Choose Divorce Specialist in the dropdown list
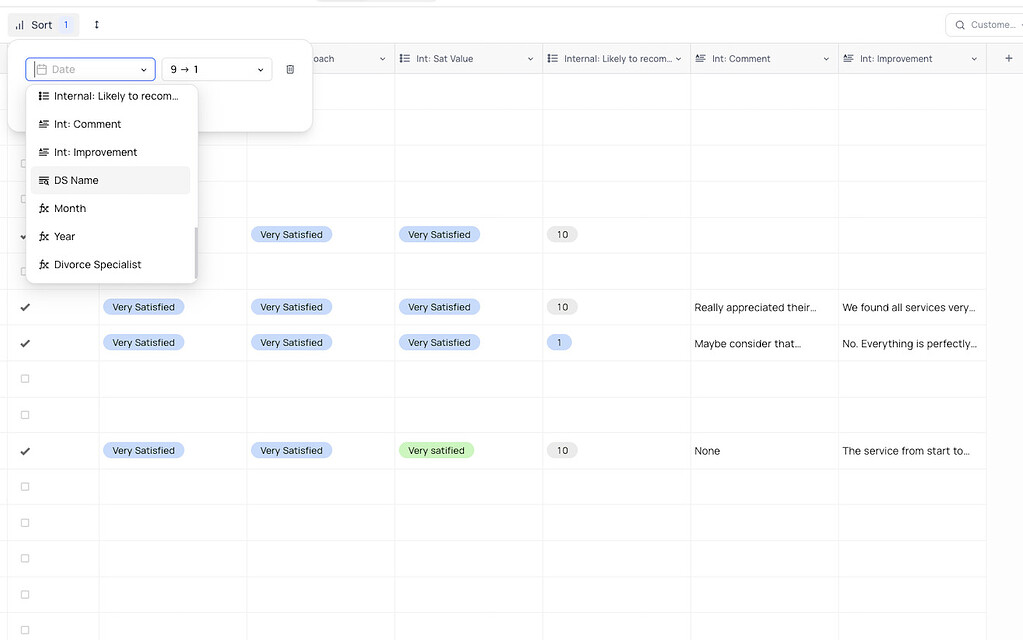This screenshot has width=1023, height=640. point(97,265)
